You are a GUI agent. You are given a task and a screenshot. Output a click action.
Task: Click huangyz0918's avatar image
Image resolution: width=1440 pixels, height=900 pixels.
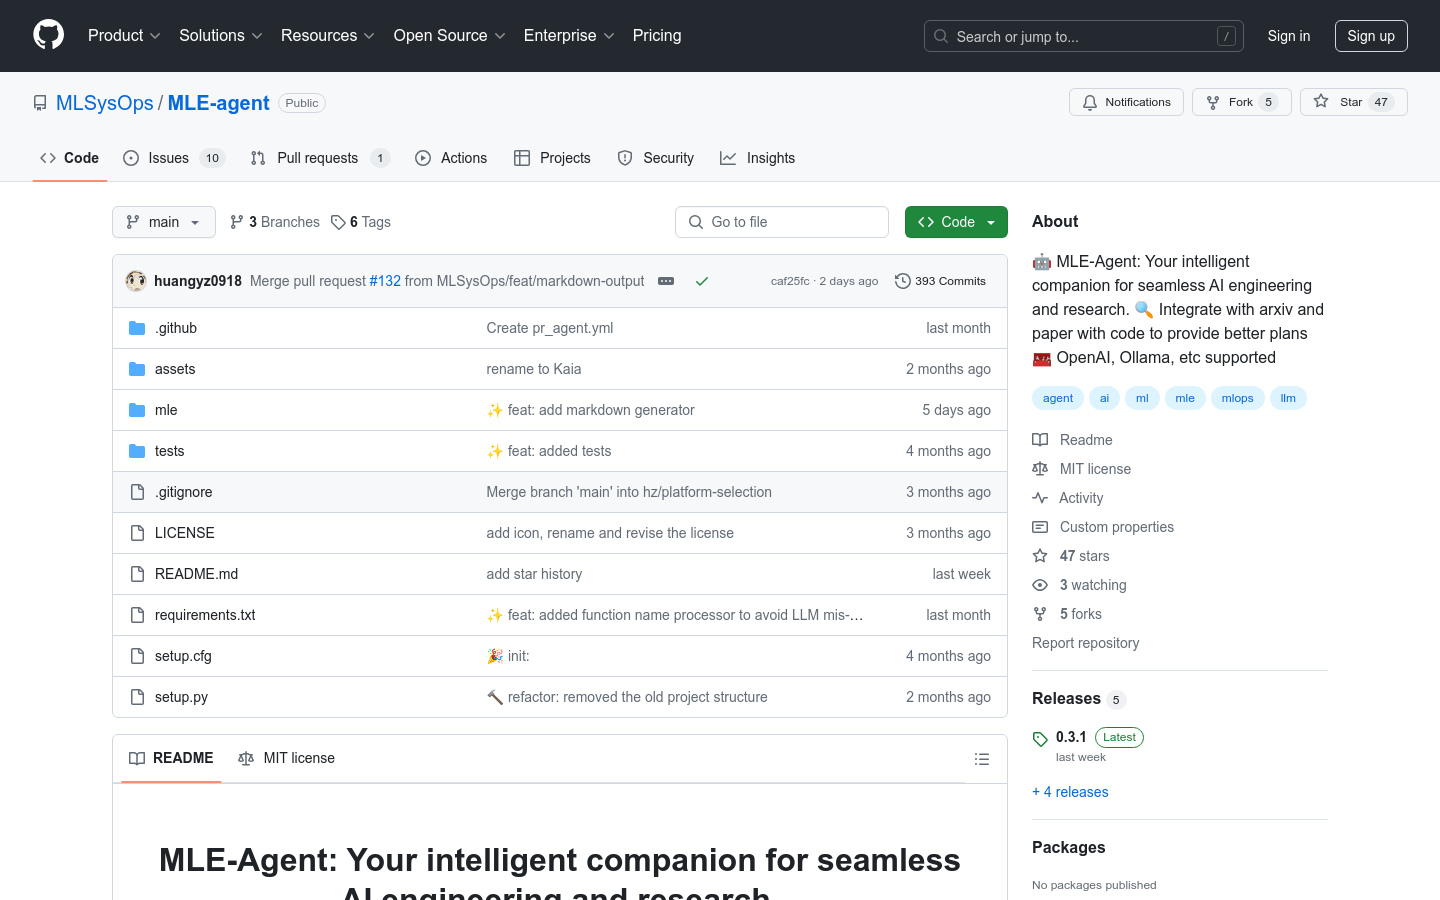[136, 281]
